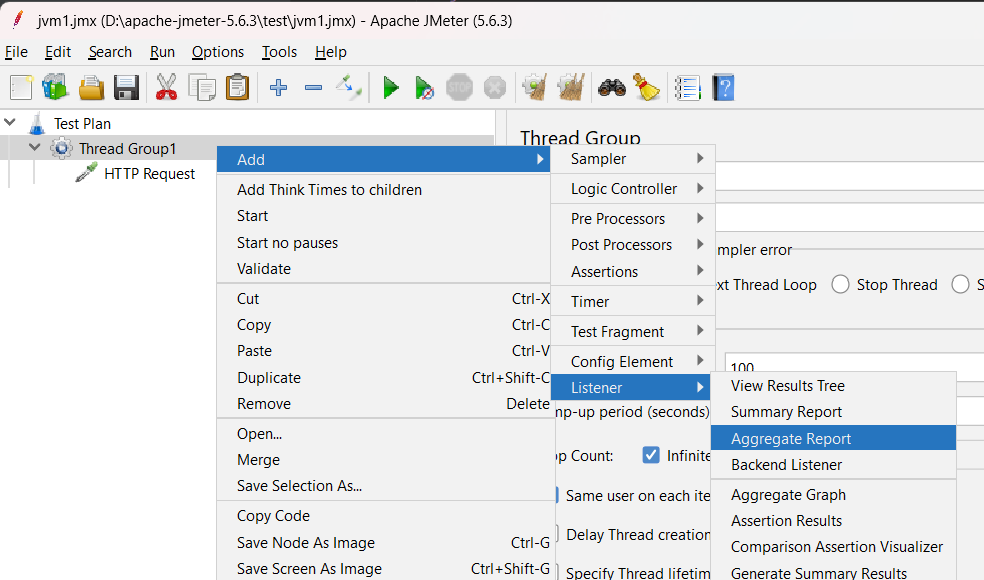The image size is (984, 580).
Task: Choose Backend Listener entry
Action: (x=833, y=465)
